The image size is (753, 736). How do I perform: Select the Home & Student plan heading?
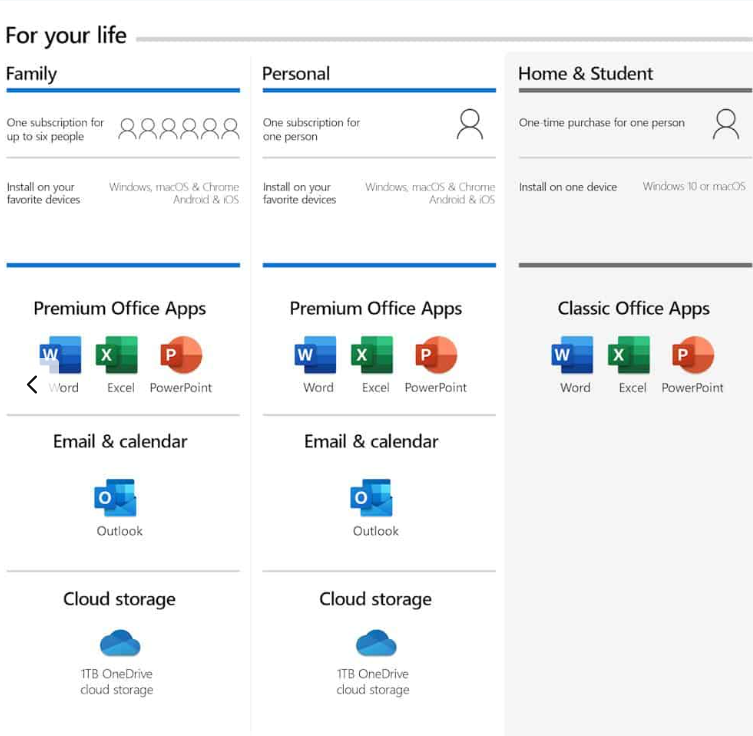tap(585, 73)
